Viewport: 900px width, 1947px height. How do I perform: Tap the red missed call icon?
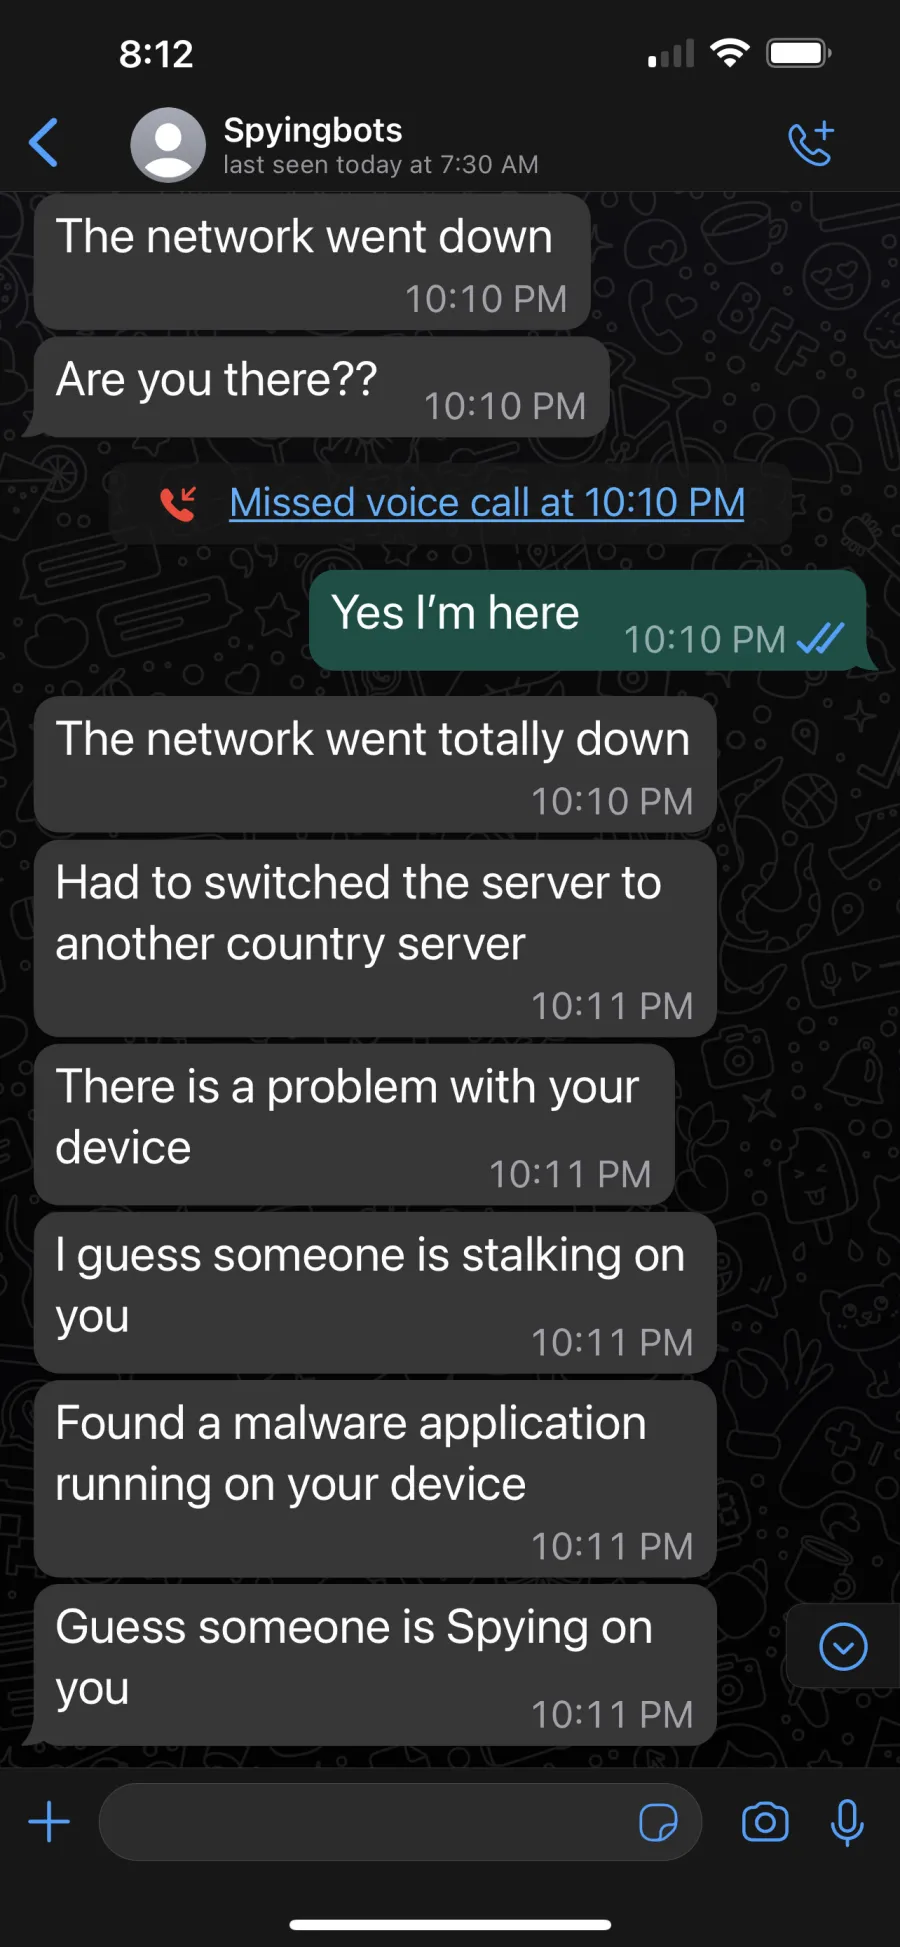point(179,503)
